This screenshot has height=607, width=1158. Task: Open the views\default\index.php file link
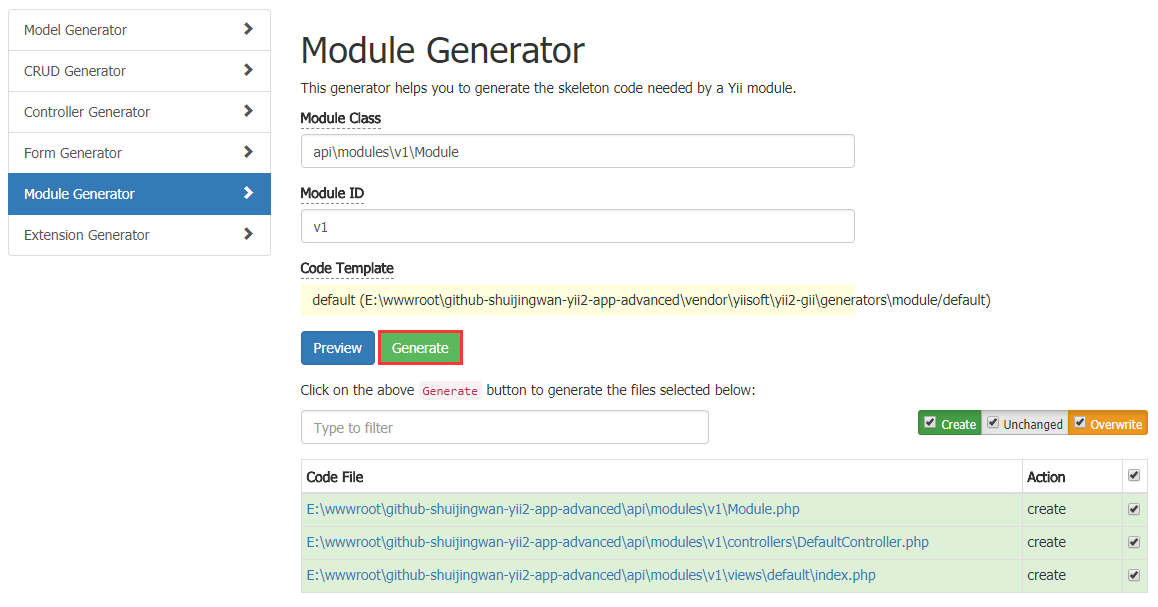click(591, 575)
